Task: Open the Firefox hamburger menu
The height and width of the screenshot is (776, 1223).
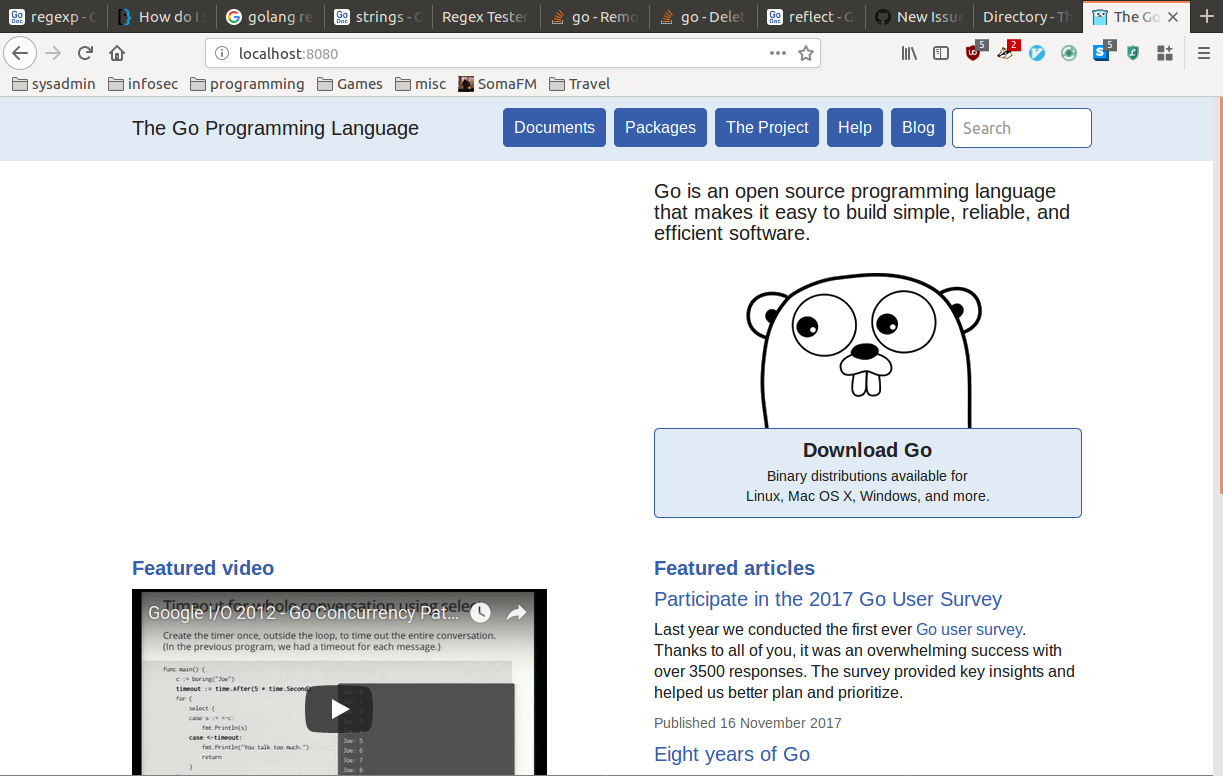Action: point(1203,52)
